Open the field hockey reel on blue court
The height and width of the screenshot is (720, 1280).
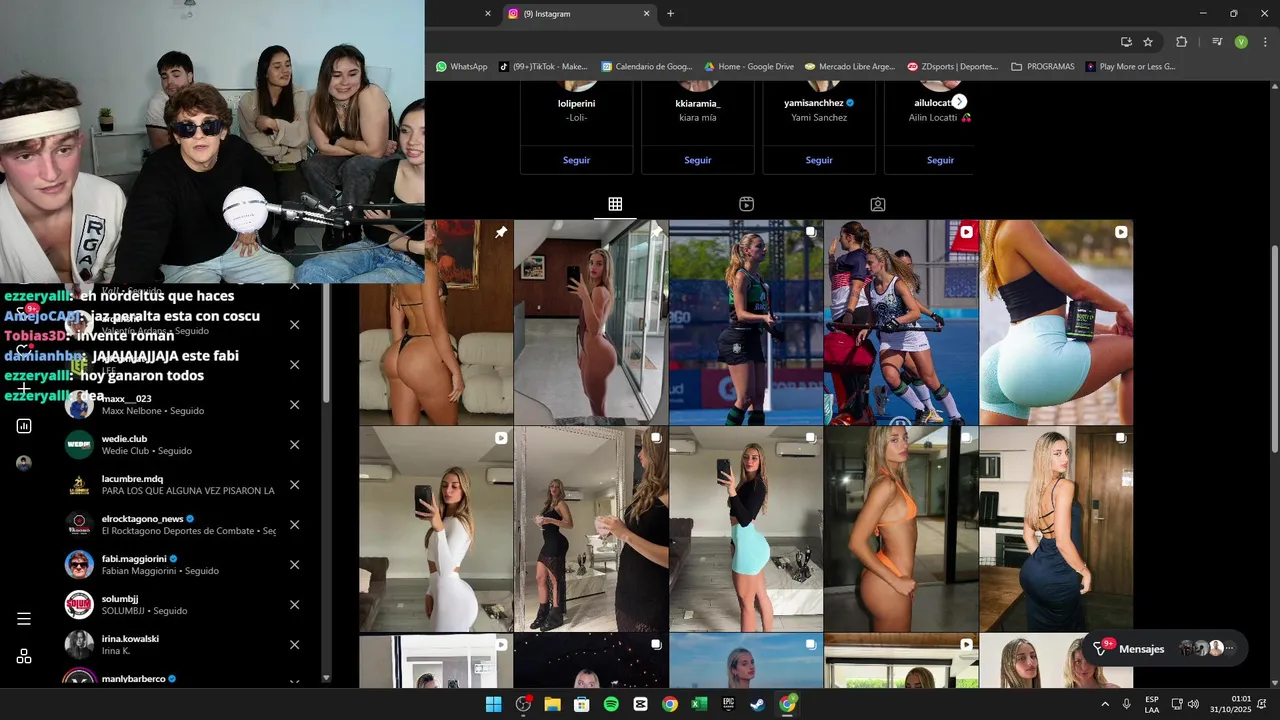901,323
